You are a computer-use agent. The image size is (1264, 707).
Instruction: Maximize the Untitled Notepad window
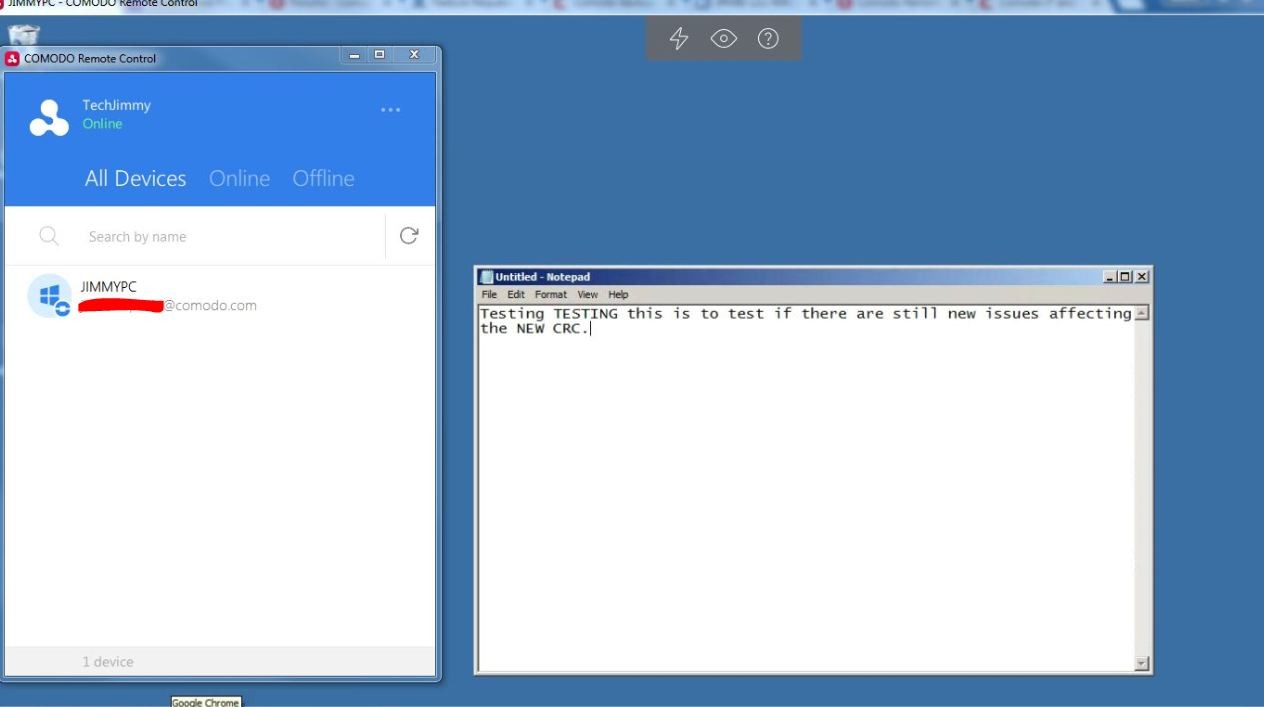pyautogui.click(x=1125, y=277)
